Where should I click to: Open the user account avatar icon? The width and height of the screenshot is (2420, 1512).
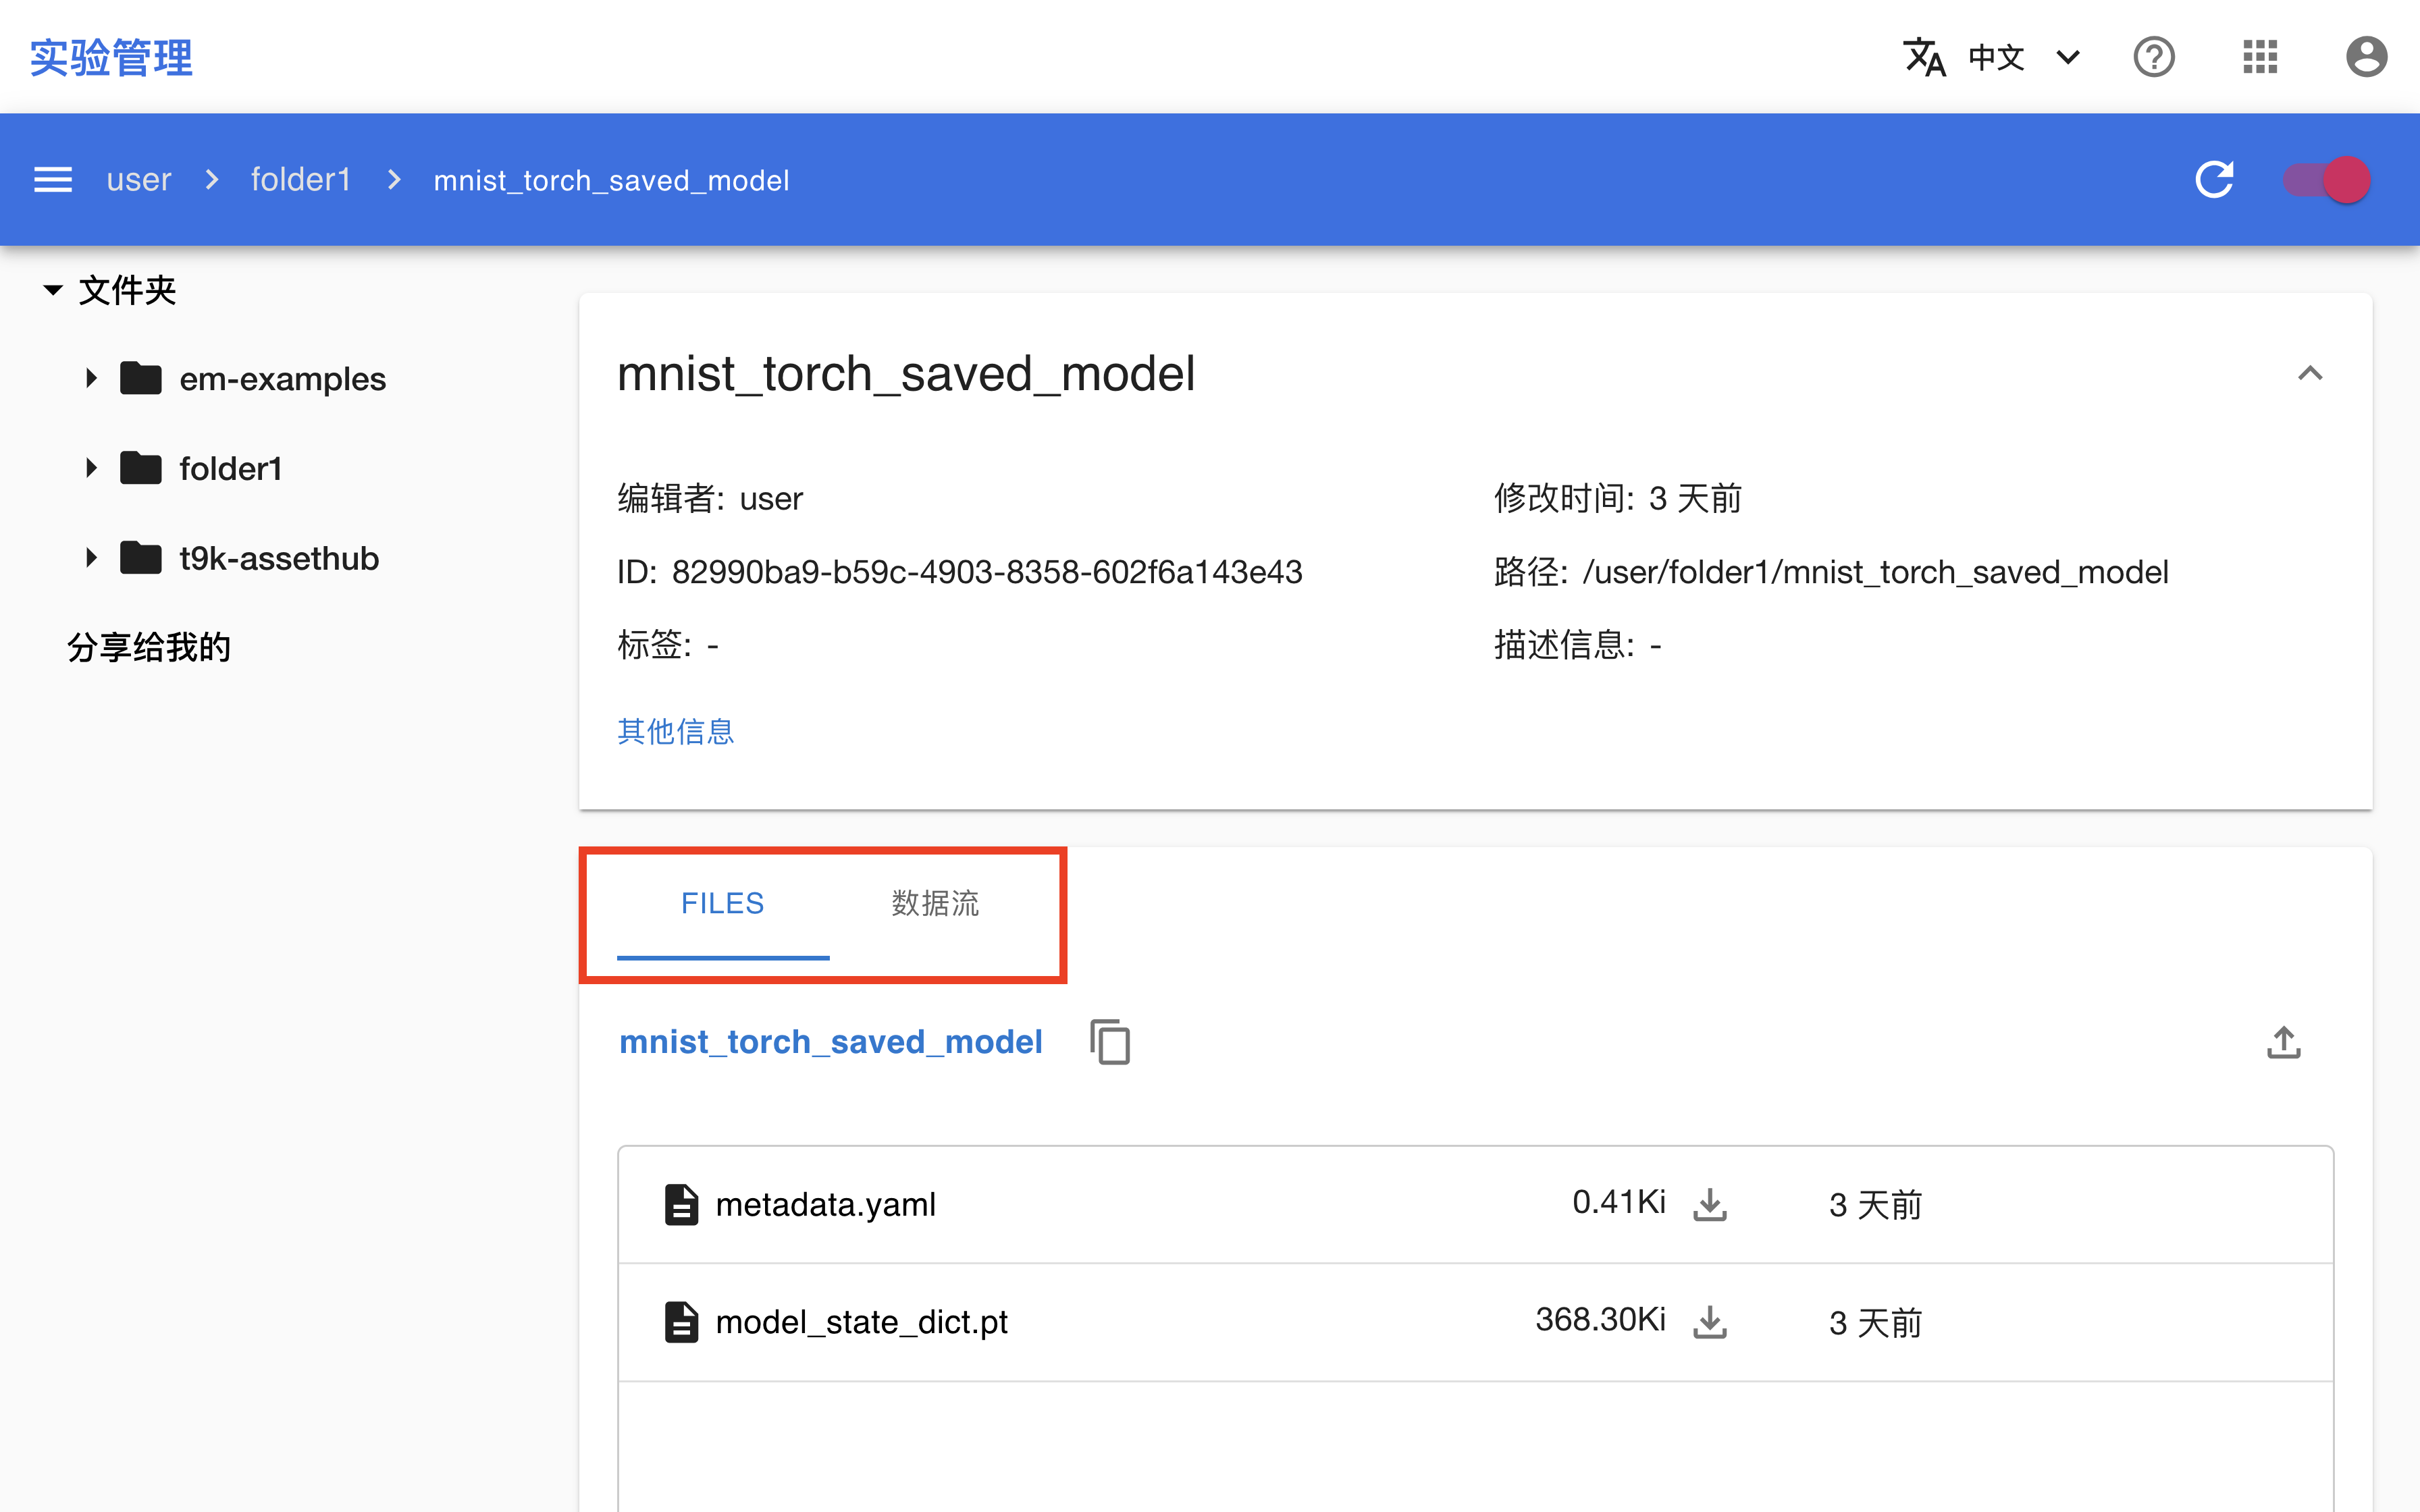(x=2366, y=57)
